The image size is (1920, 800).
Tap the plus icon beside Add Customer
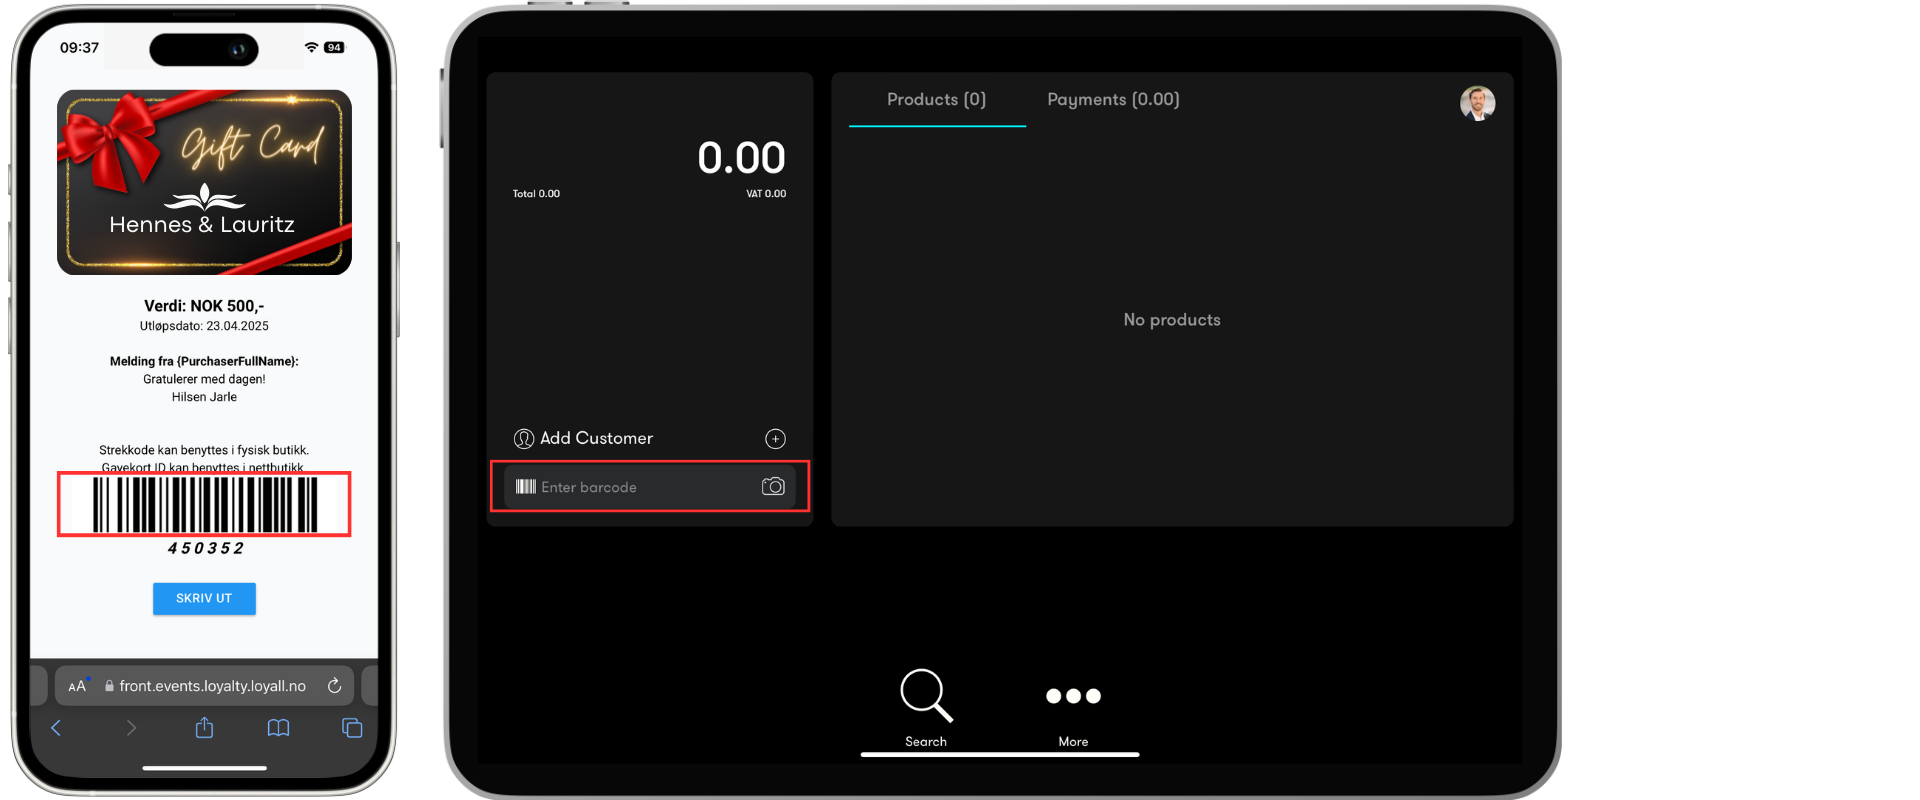point(775,439)
